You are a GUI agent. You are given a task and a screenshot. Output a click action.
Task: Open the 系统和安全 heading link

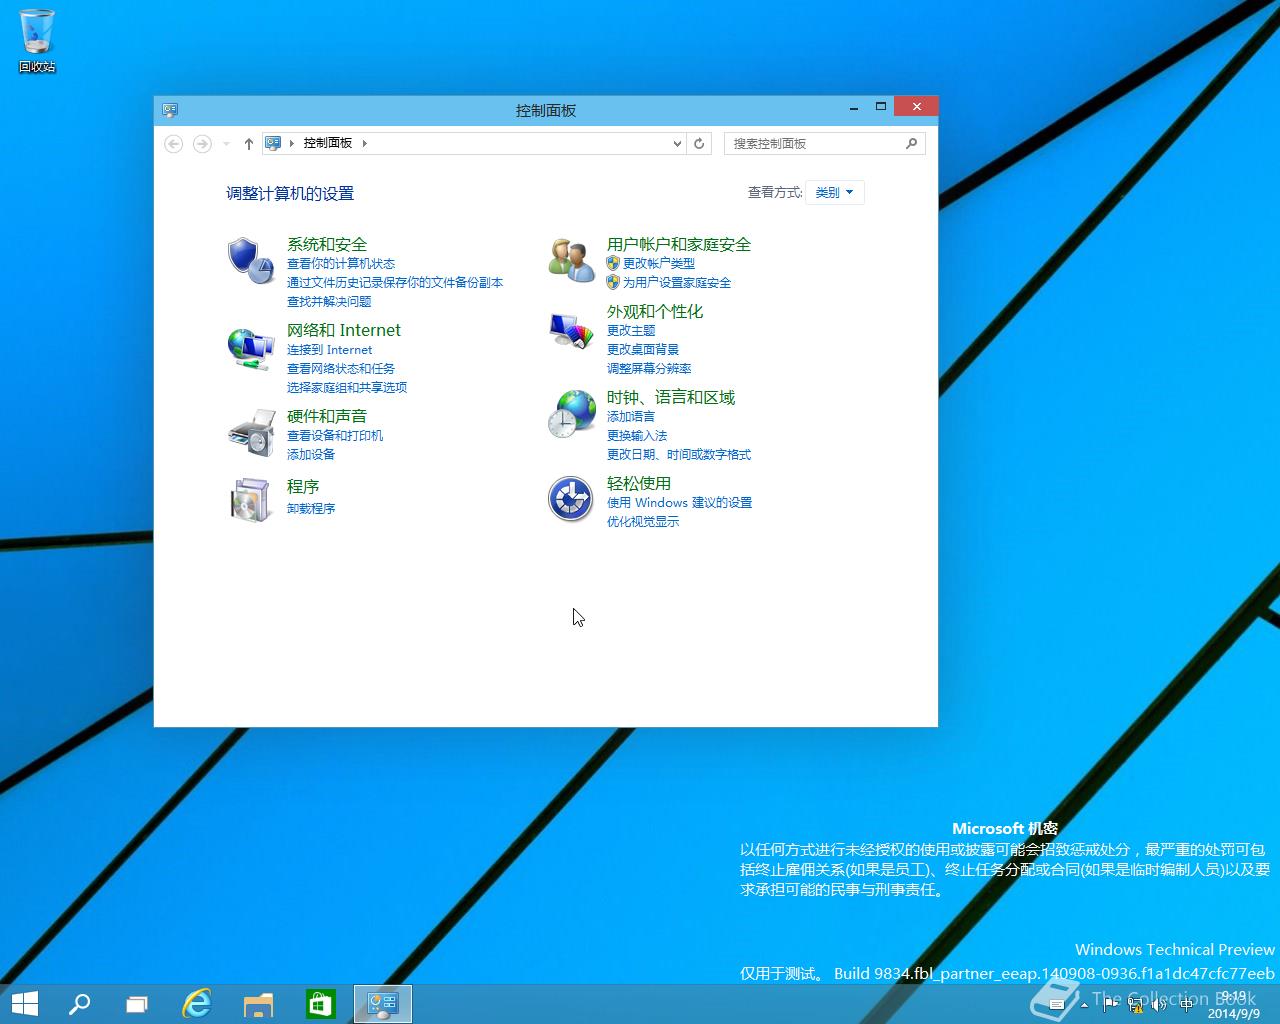tap(327, 244)
